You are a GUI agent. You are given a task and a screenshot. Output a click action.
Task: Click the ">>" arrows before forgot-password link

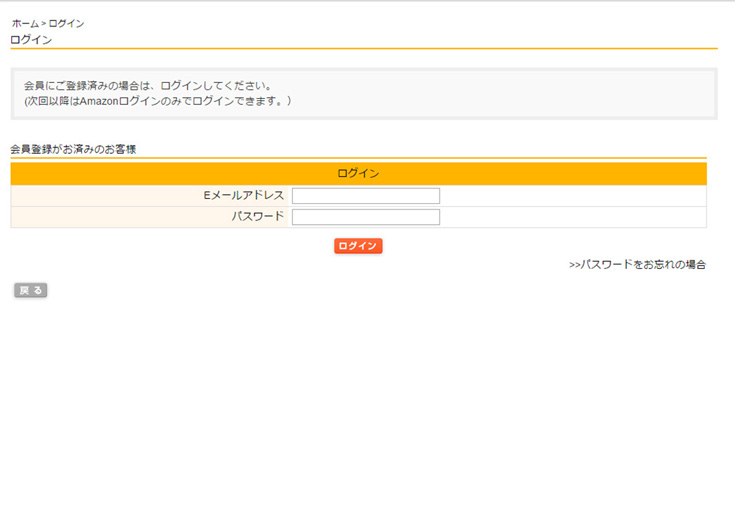pyautogui.click(x=575, y=265)
